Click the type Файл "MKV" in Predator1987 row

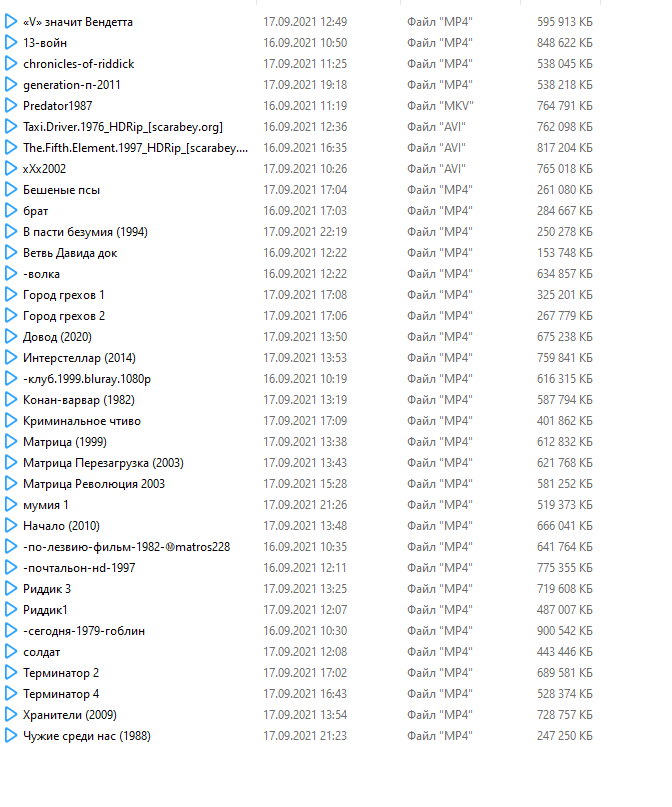[x=440, y=106]
